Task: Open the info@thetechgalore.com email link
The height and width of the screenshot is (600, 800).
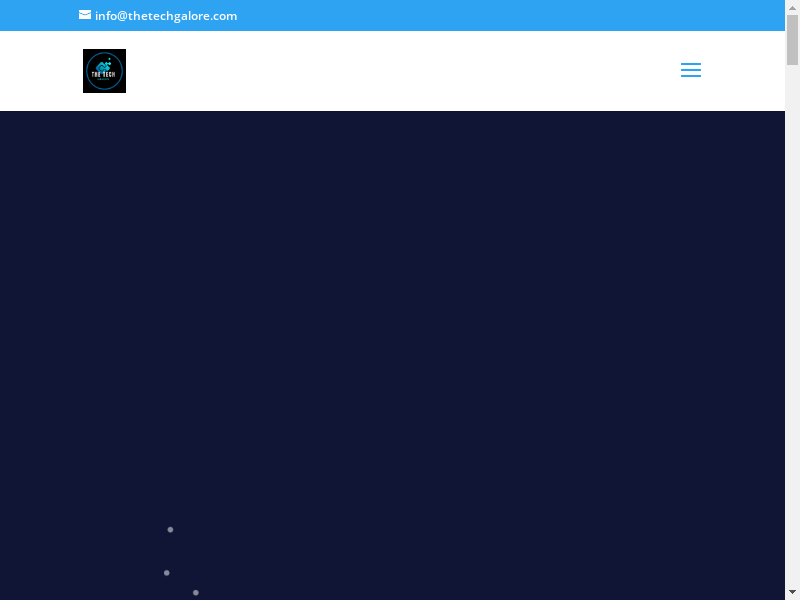Action: click(166, 16)
